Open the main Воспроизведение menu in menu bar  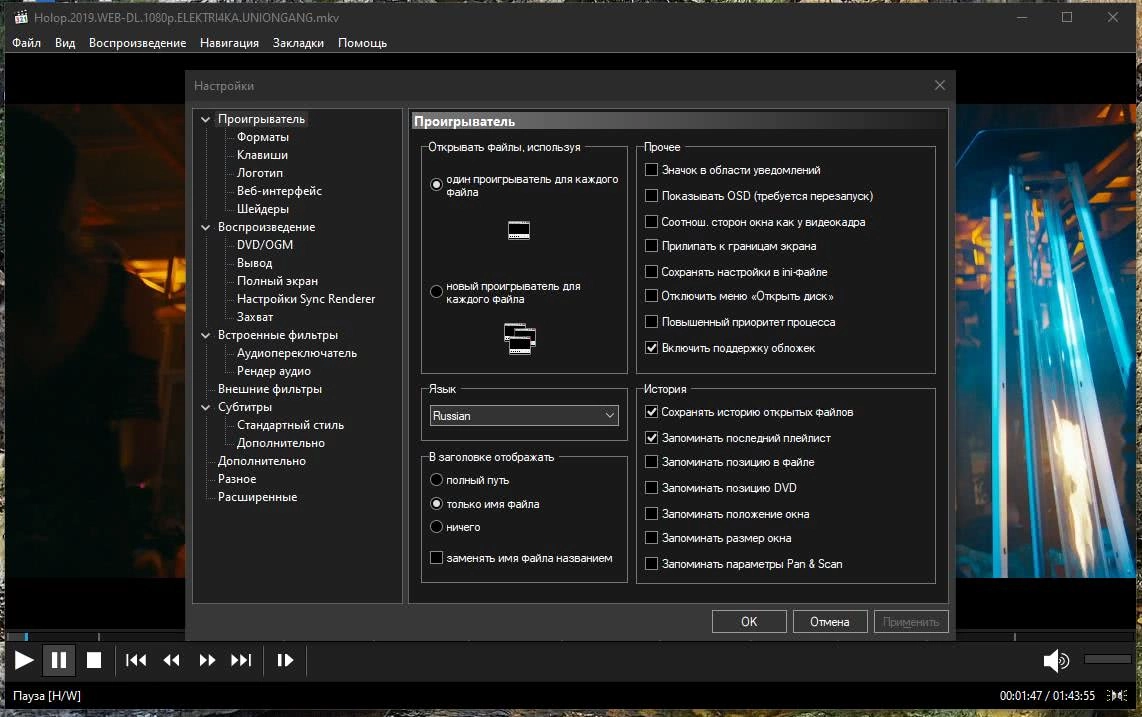(x=138, y=43)
